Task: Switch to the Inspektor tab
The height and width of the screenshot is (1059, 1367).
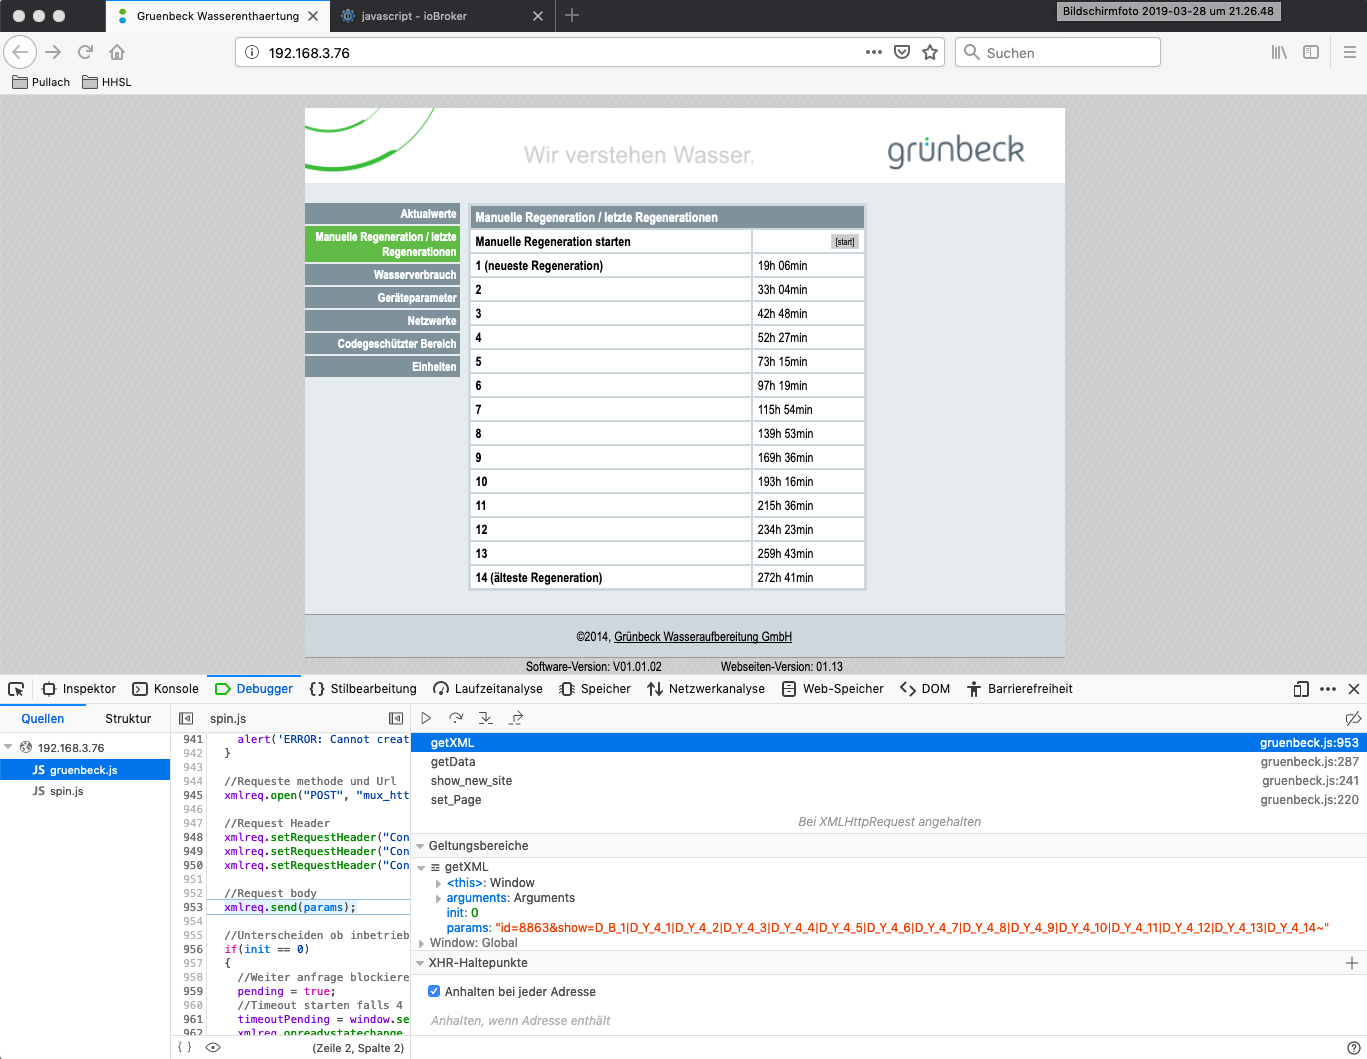Action: click(x=79, y=689)
